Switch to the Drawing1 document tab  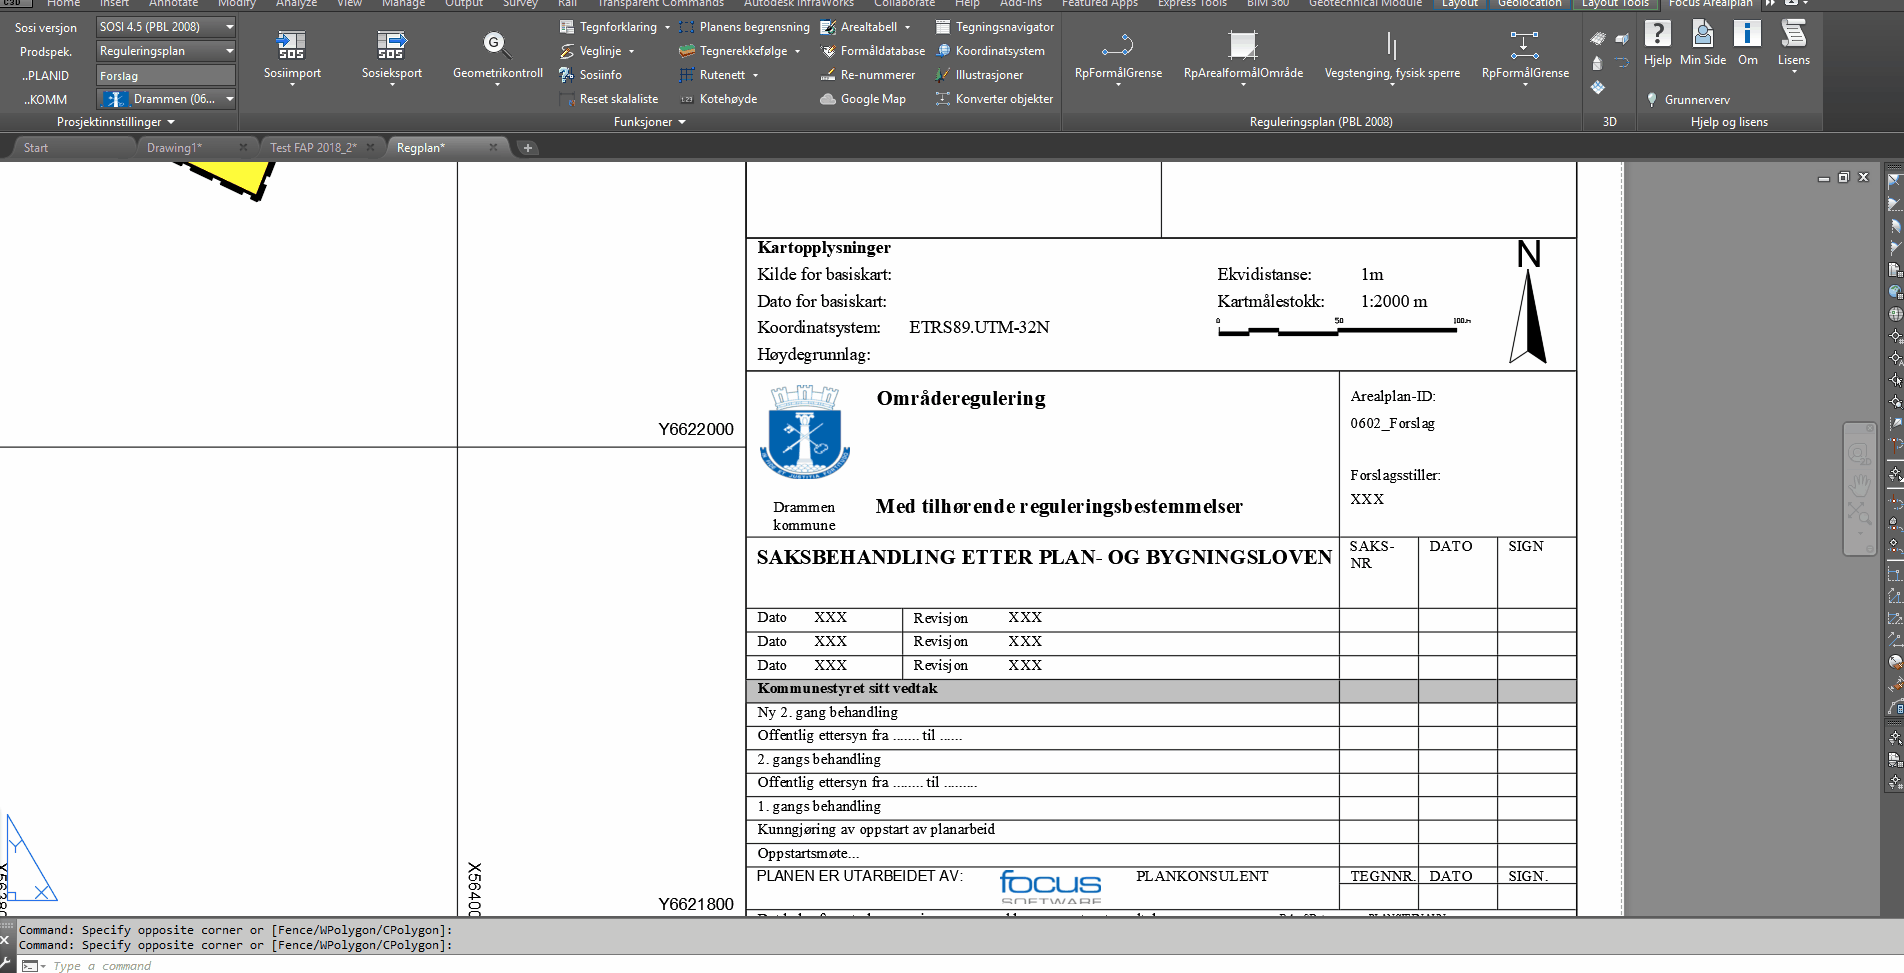tap(175, 148)
